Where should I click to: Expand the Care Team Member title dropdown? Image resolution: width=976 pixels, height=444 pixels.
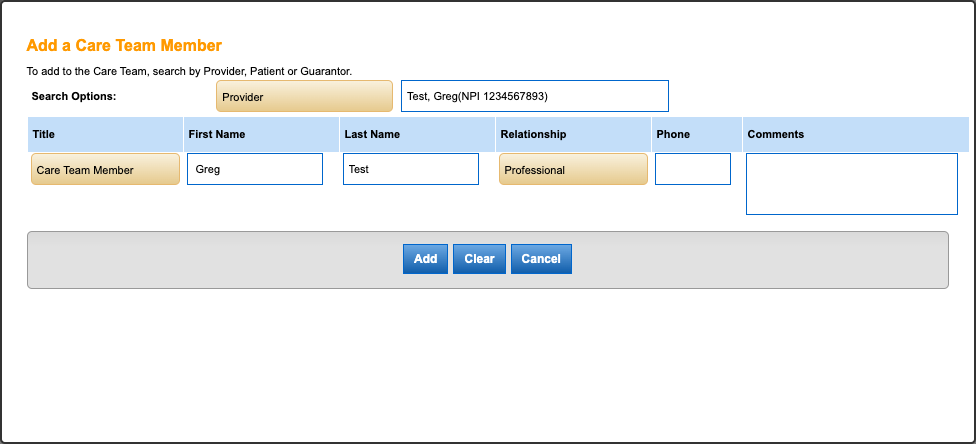point(105,170)
